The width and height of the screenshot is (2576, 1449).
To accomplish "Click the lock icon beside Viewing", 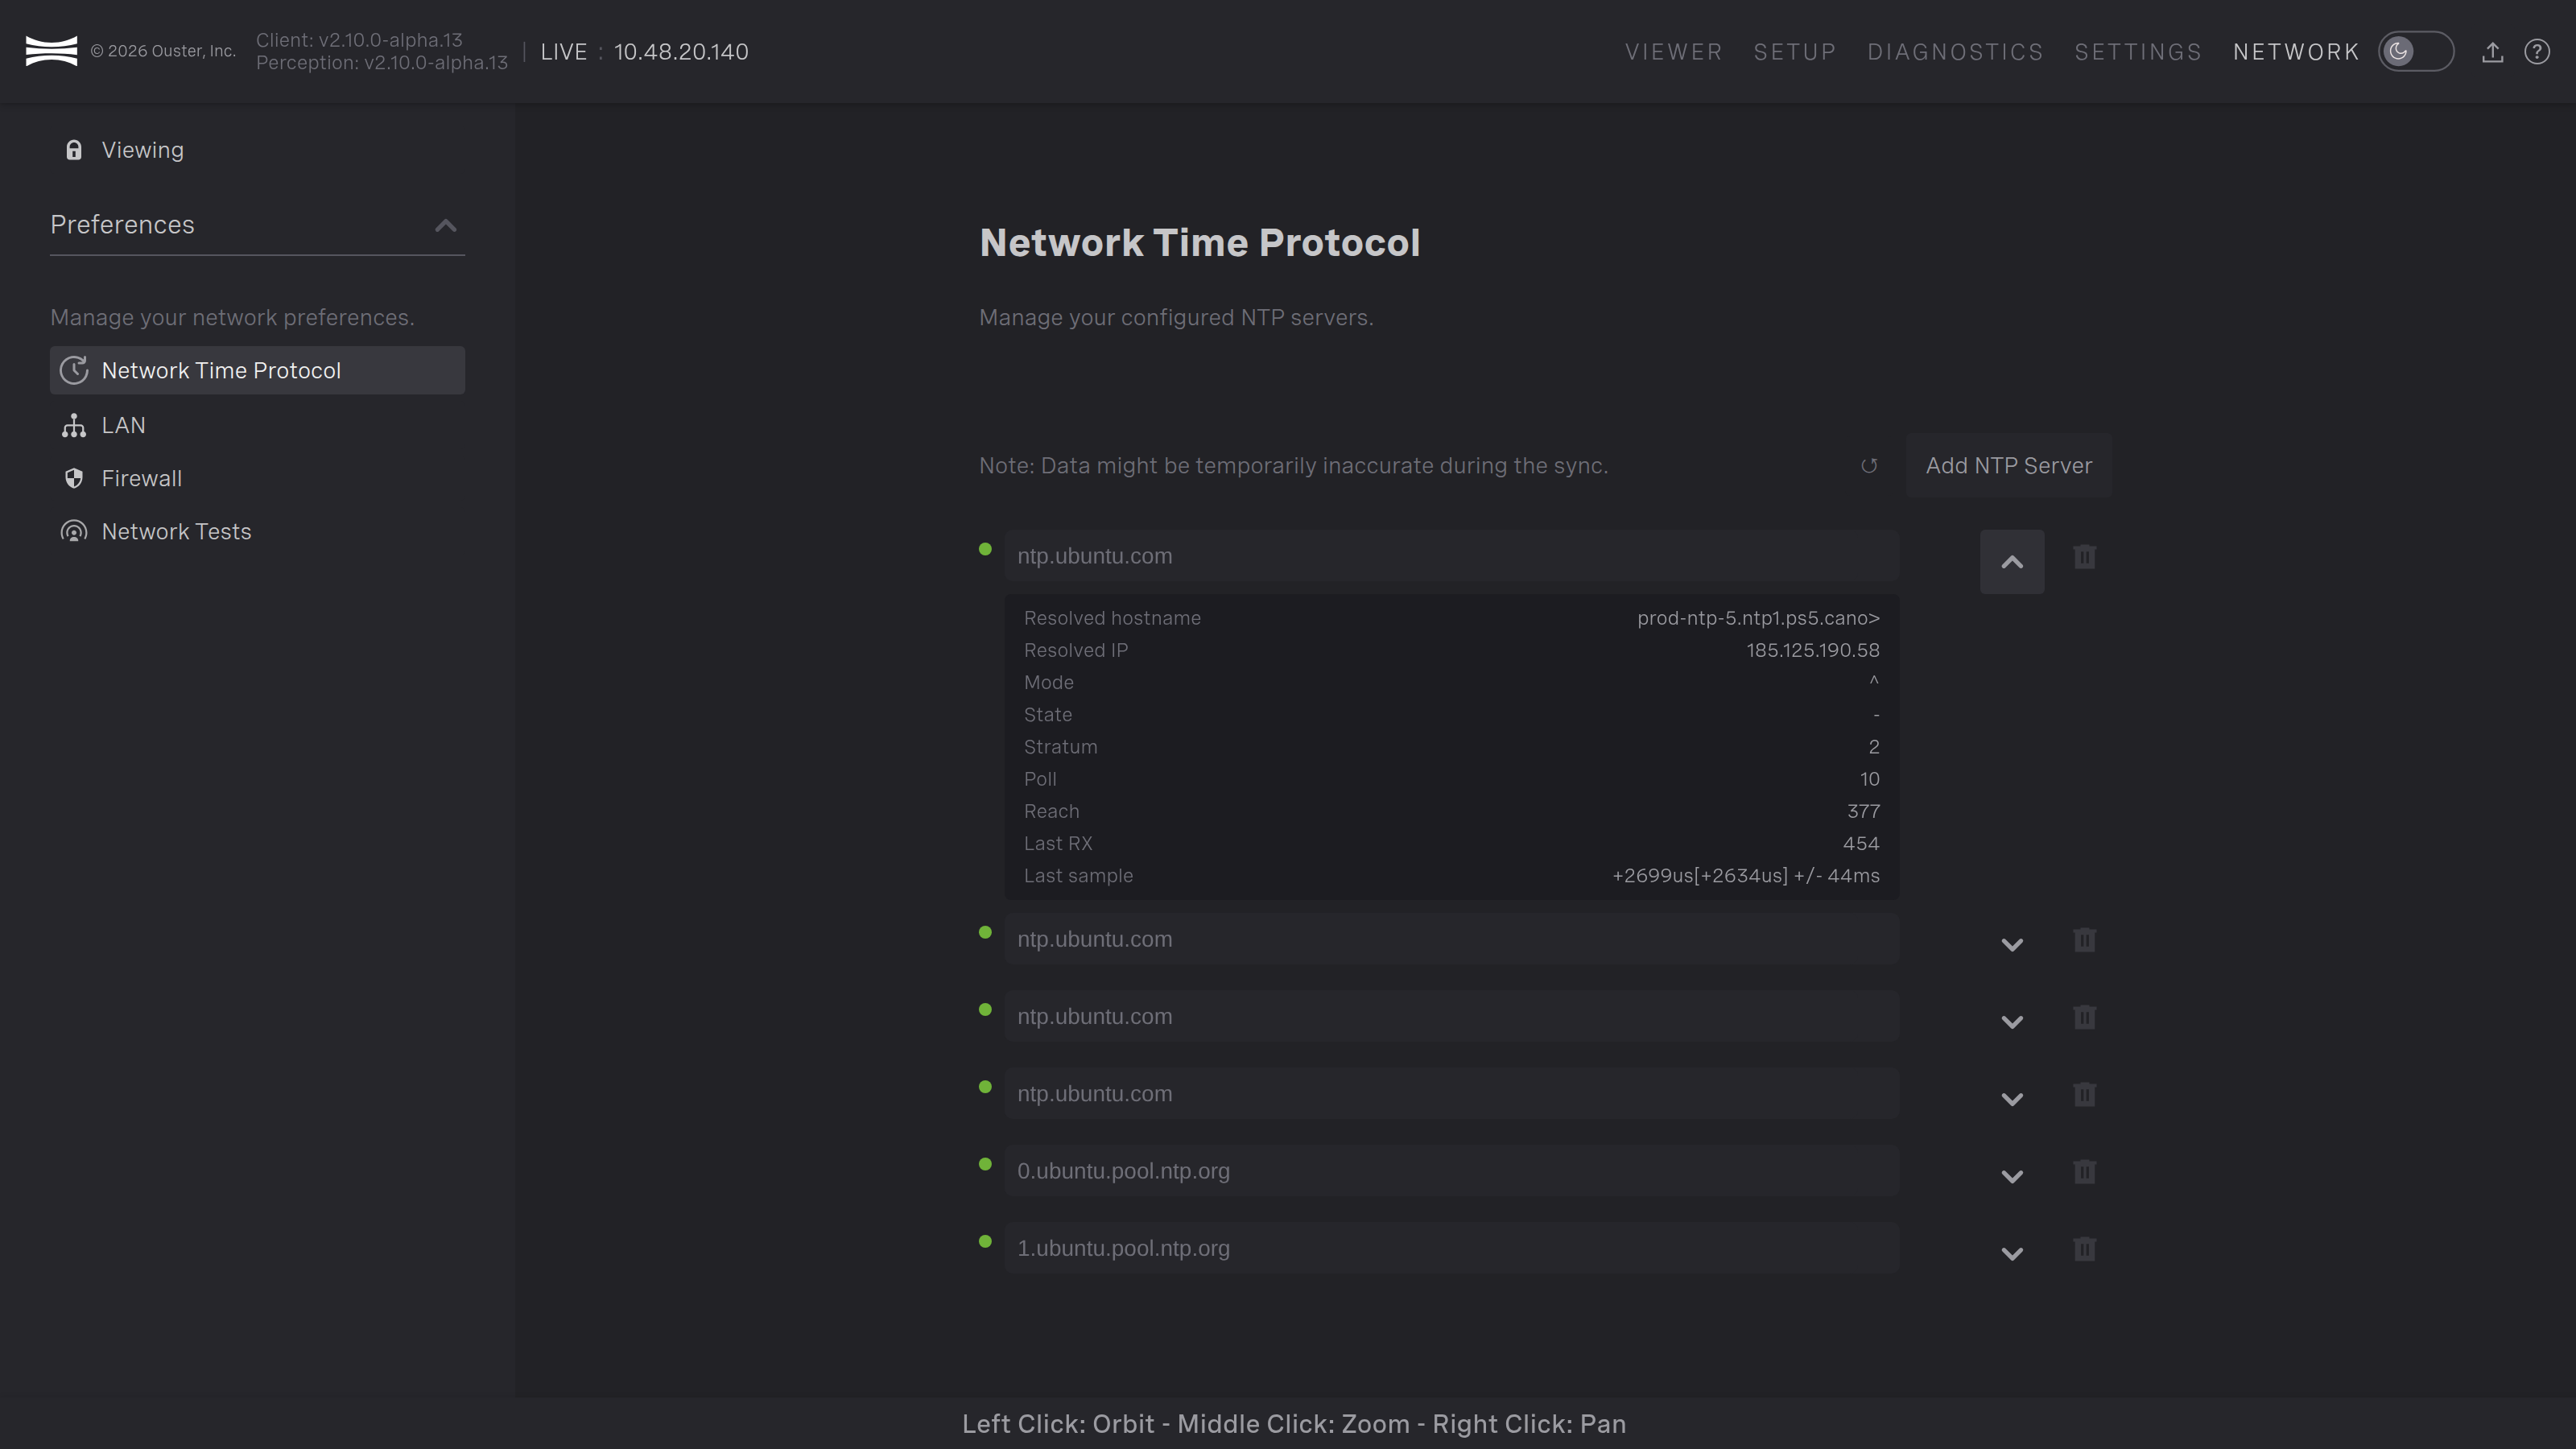I will (x=74, y=150).
